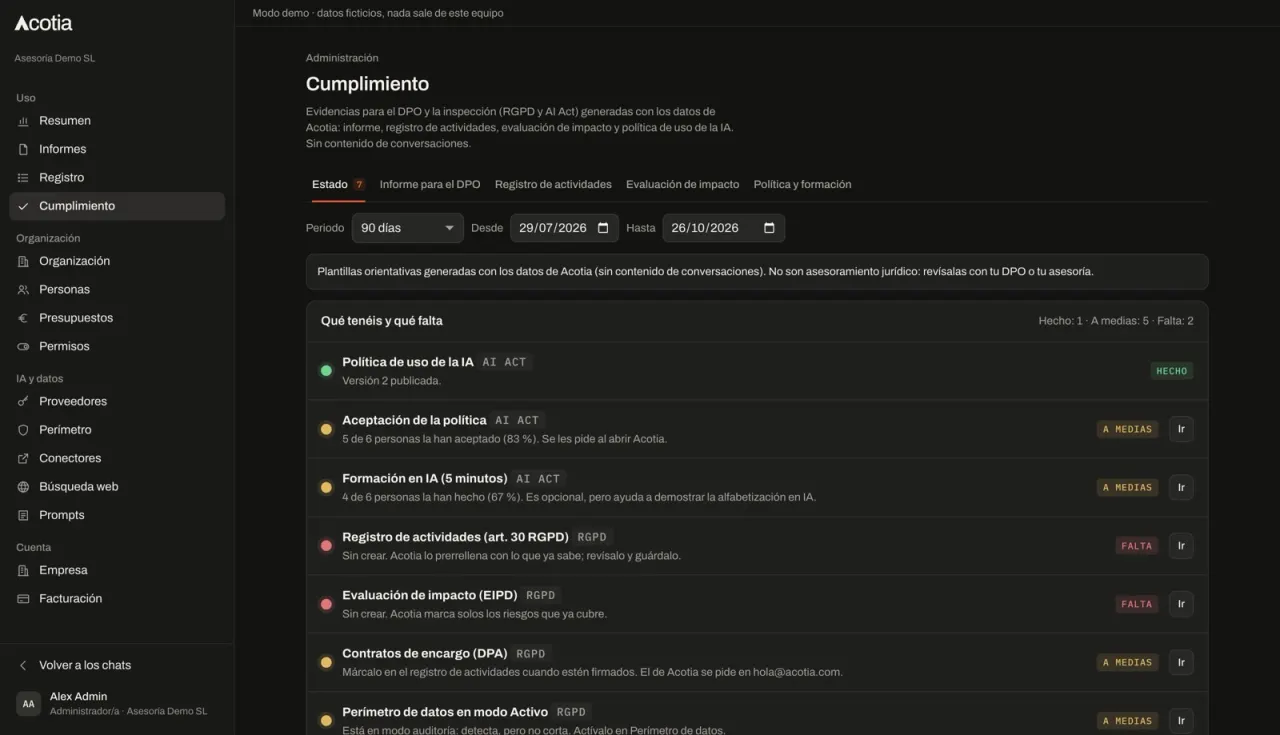Open the Resumen bar chart icon
This screenshot has height=735, width=1280.
click(23, 121)
